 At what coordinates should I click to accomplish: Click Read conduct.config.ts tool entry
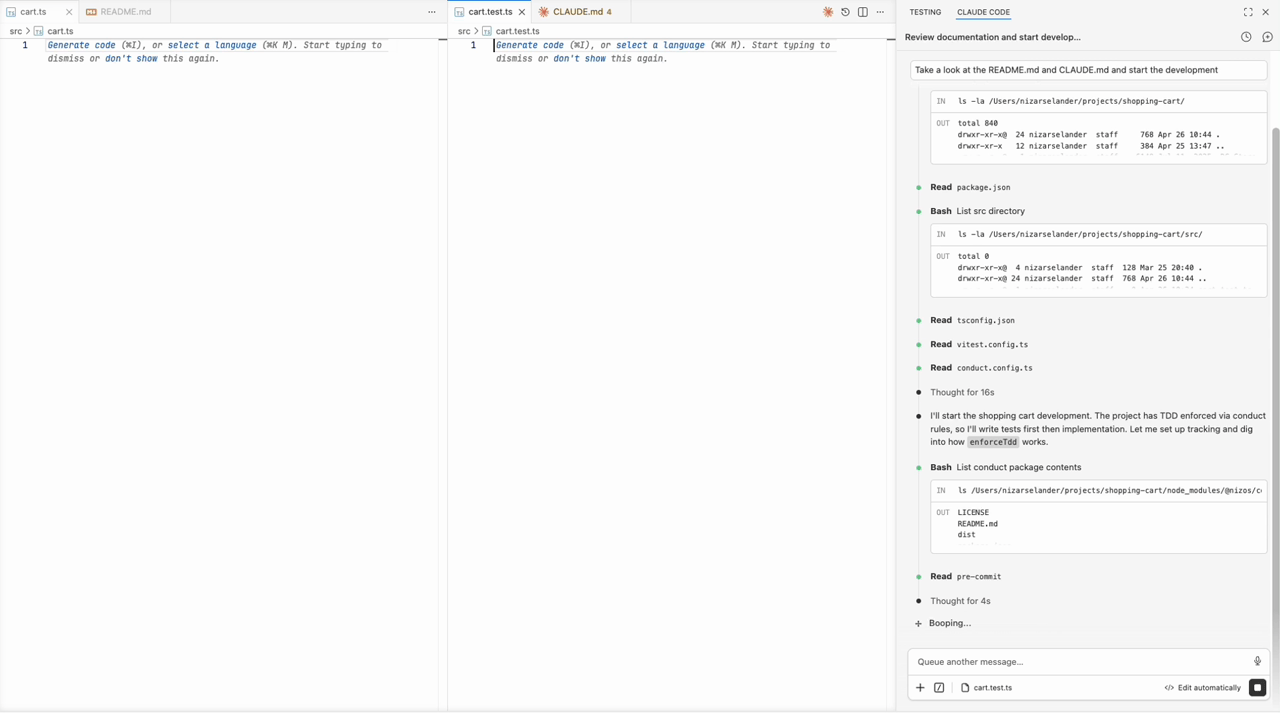click(x=981, y=368)
